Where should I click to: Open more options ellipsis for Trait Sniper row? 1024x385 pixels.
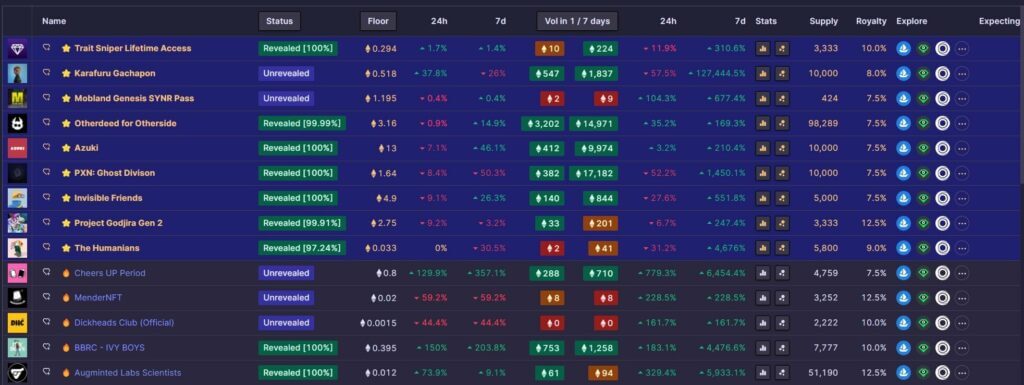[x=962, y=49]
